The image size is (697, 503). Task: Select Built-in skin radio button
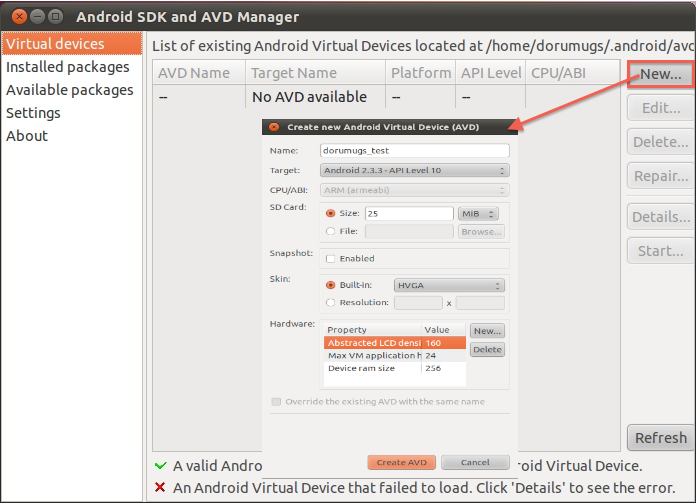330,285
